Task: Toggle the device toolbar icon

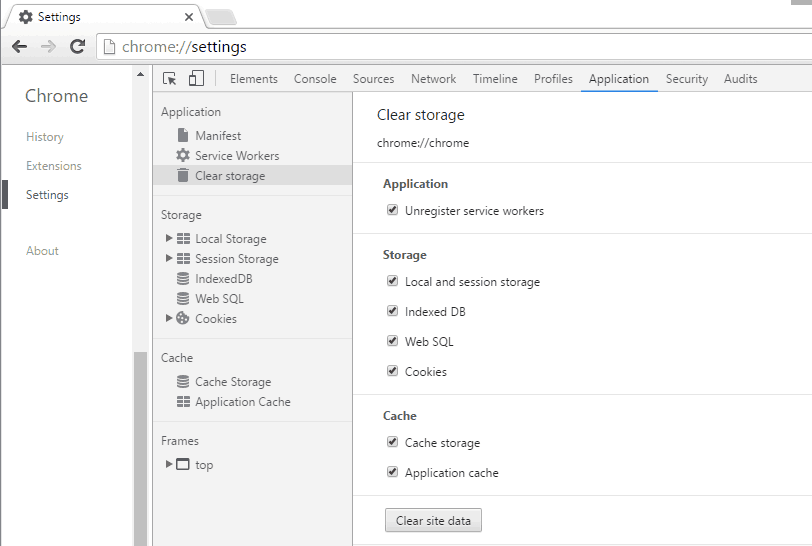Action: tap(196, 78)
